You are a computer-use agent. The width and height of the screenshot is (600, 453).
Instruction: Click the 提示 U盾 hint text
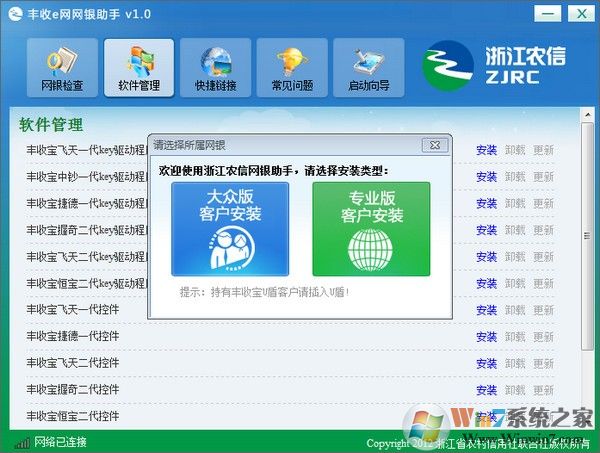[264, 292]
